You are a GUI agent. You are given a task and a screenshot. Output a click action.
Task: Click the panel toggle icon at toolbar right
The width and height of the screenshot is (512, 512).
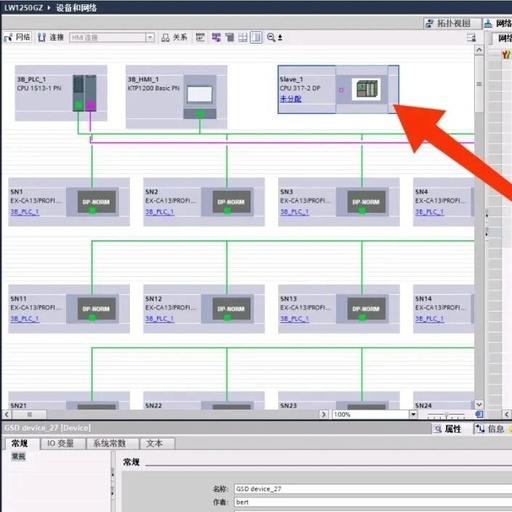[471, 38]
